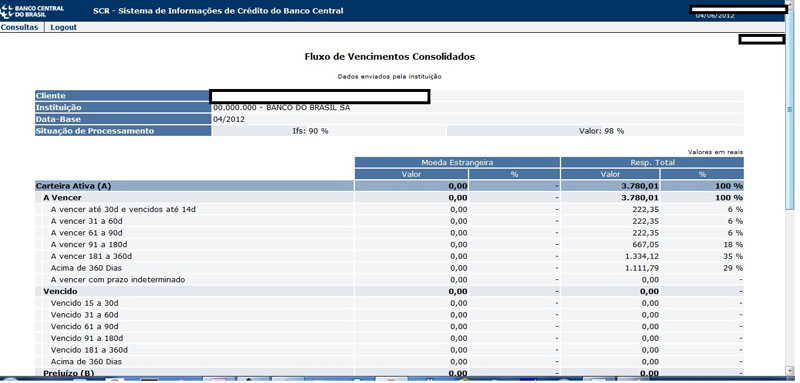Click the A vencer 91 a 180d label
800x383 pixels.
tap(89, 244)
